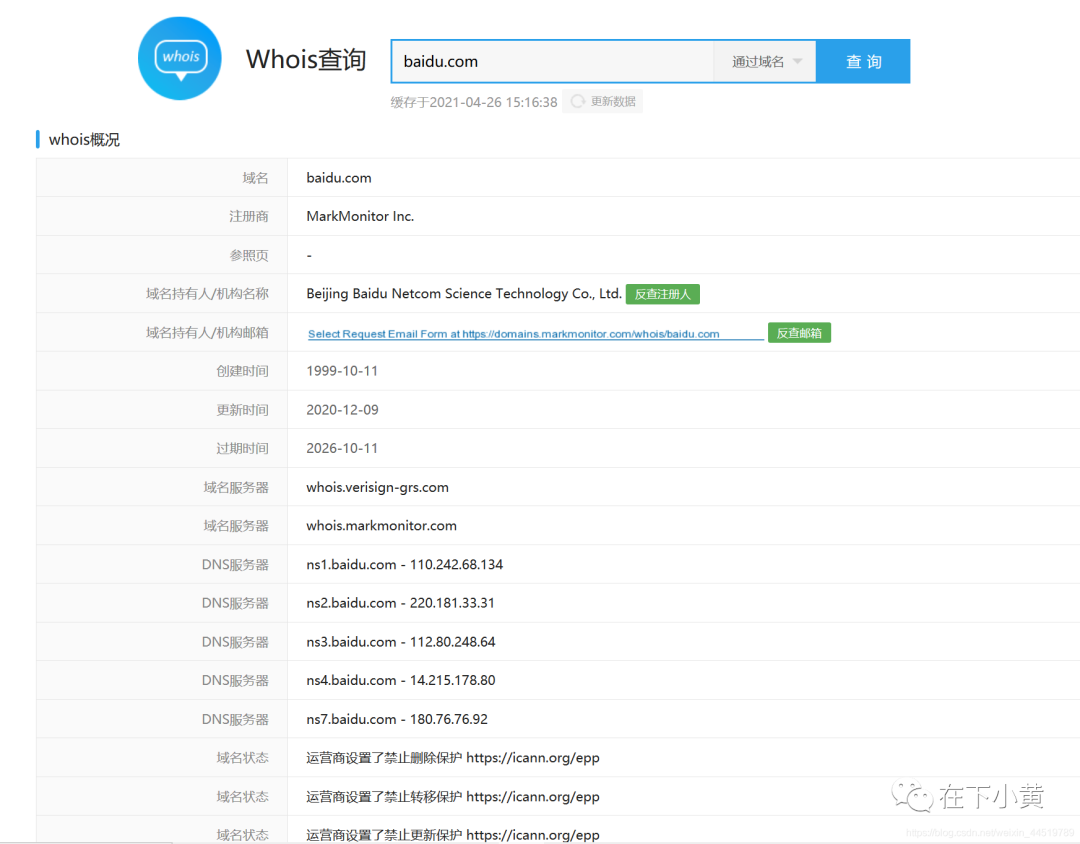Select the 域名 value baidu.com
Image resolution: width=1080 pixels, height=844 pixels.
(339, 178)
